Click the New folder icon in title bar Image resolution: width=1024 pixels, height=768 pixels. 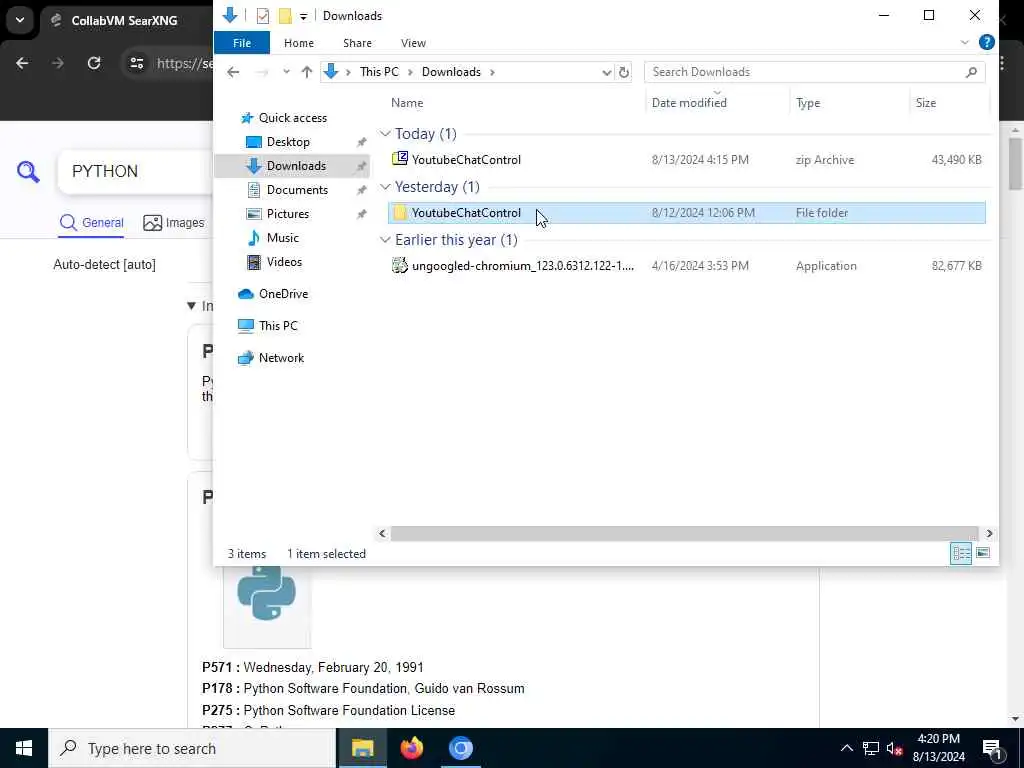[x=285, y=16]
